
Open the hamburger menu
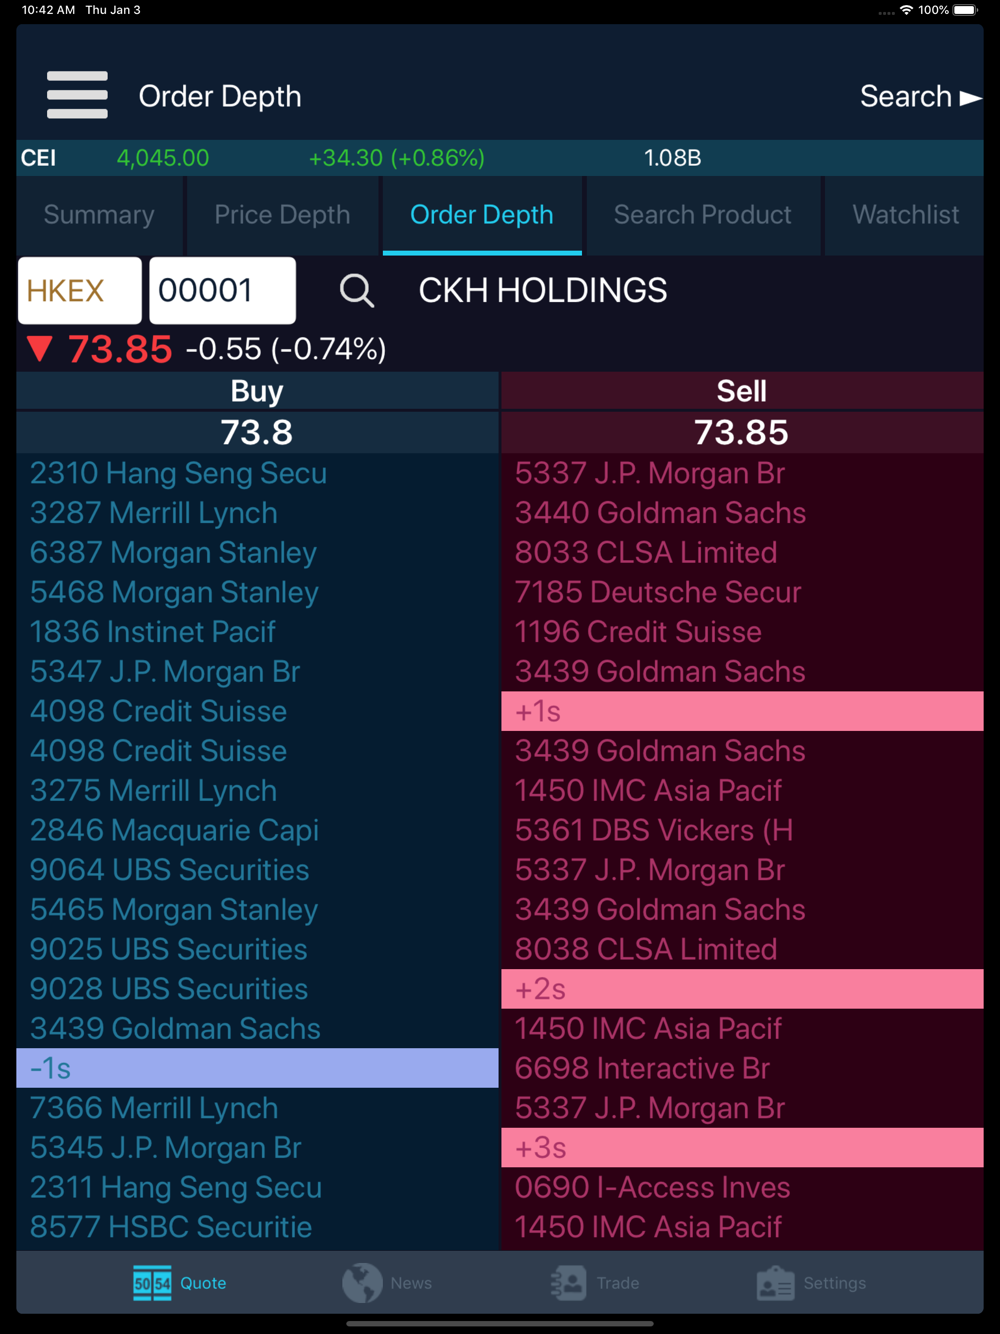point(77,95)
